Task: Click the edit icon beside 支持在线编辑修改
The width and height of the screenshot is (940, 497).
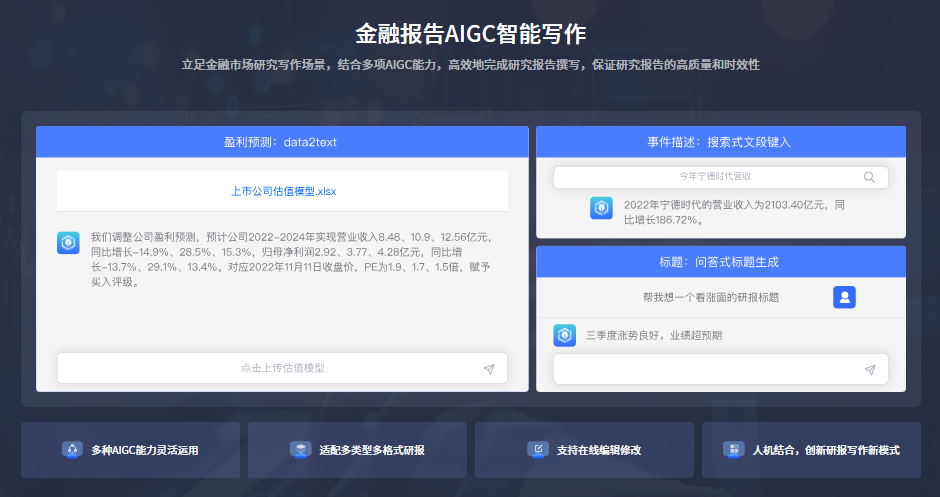Action: point(538,450)
